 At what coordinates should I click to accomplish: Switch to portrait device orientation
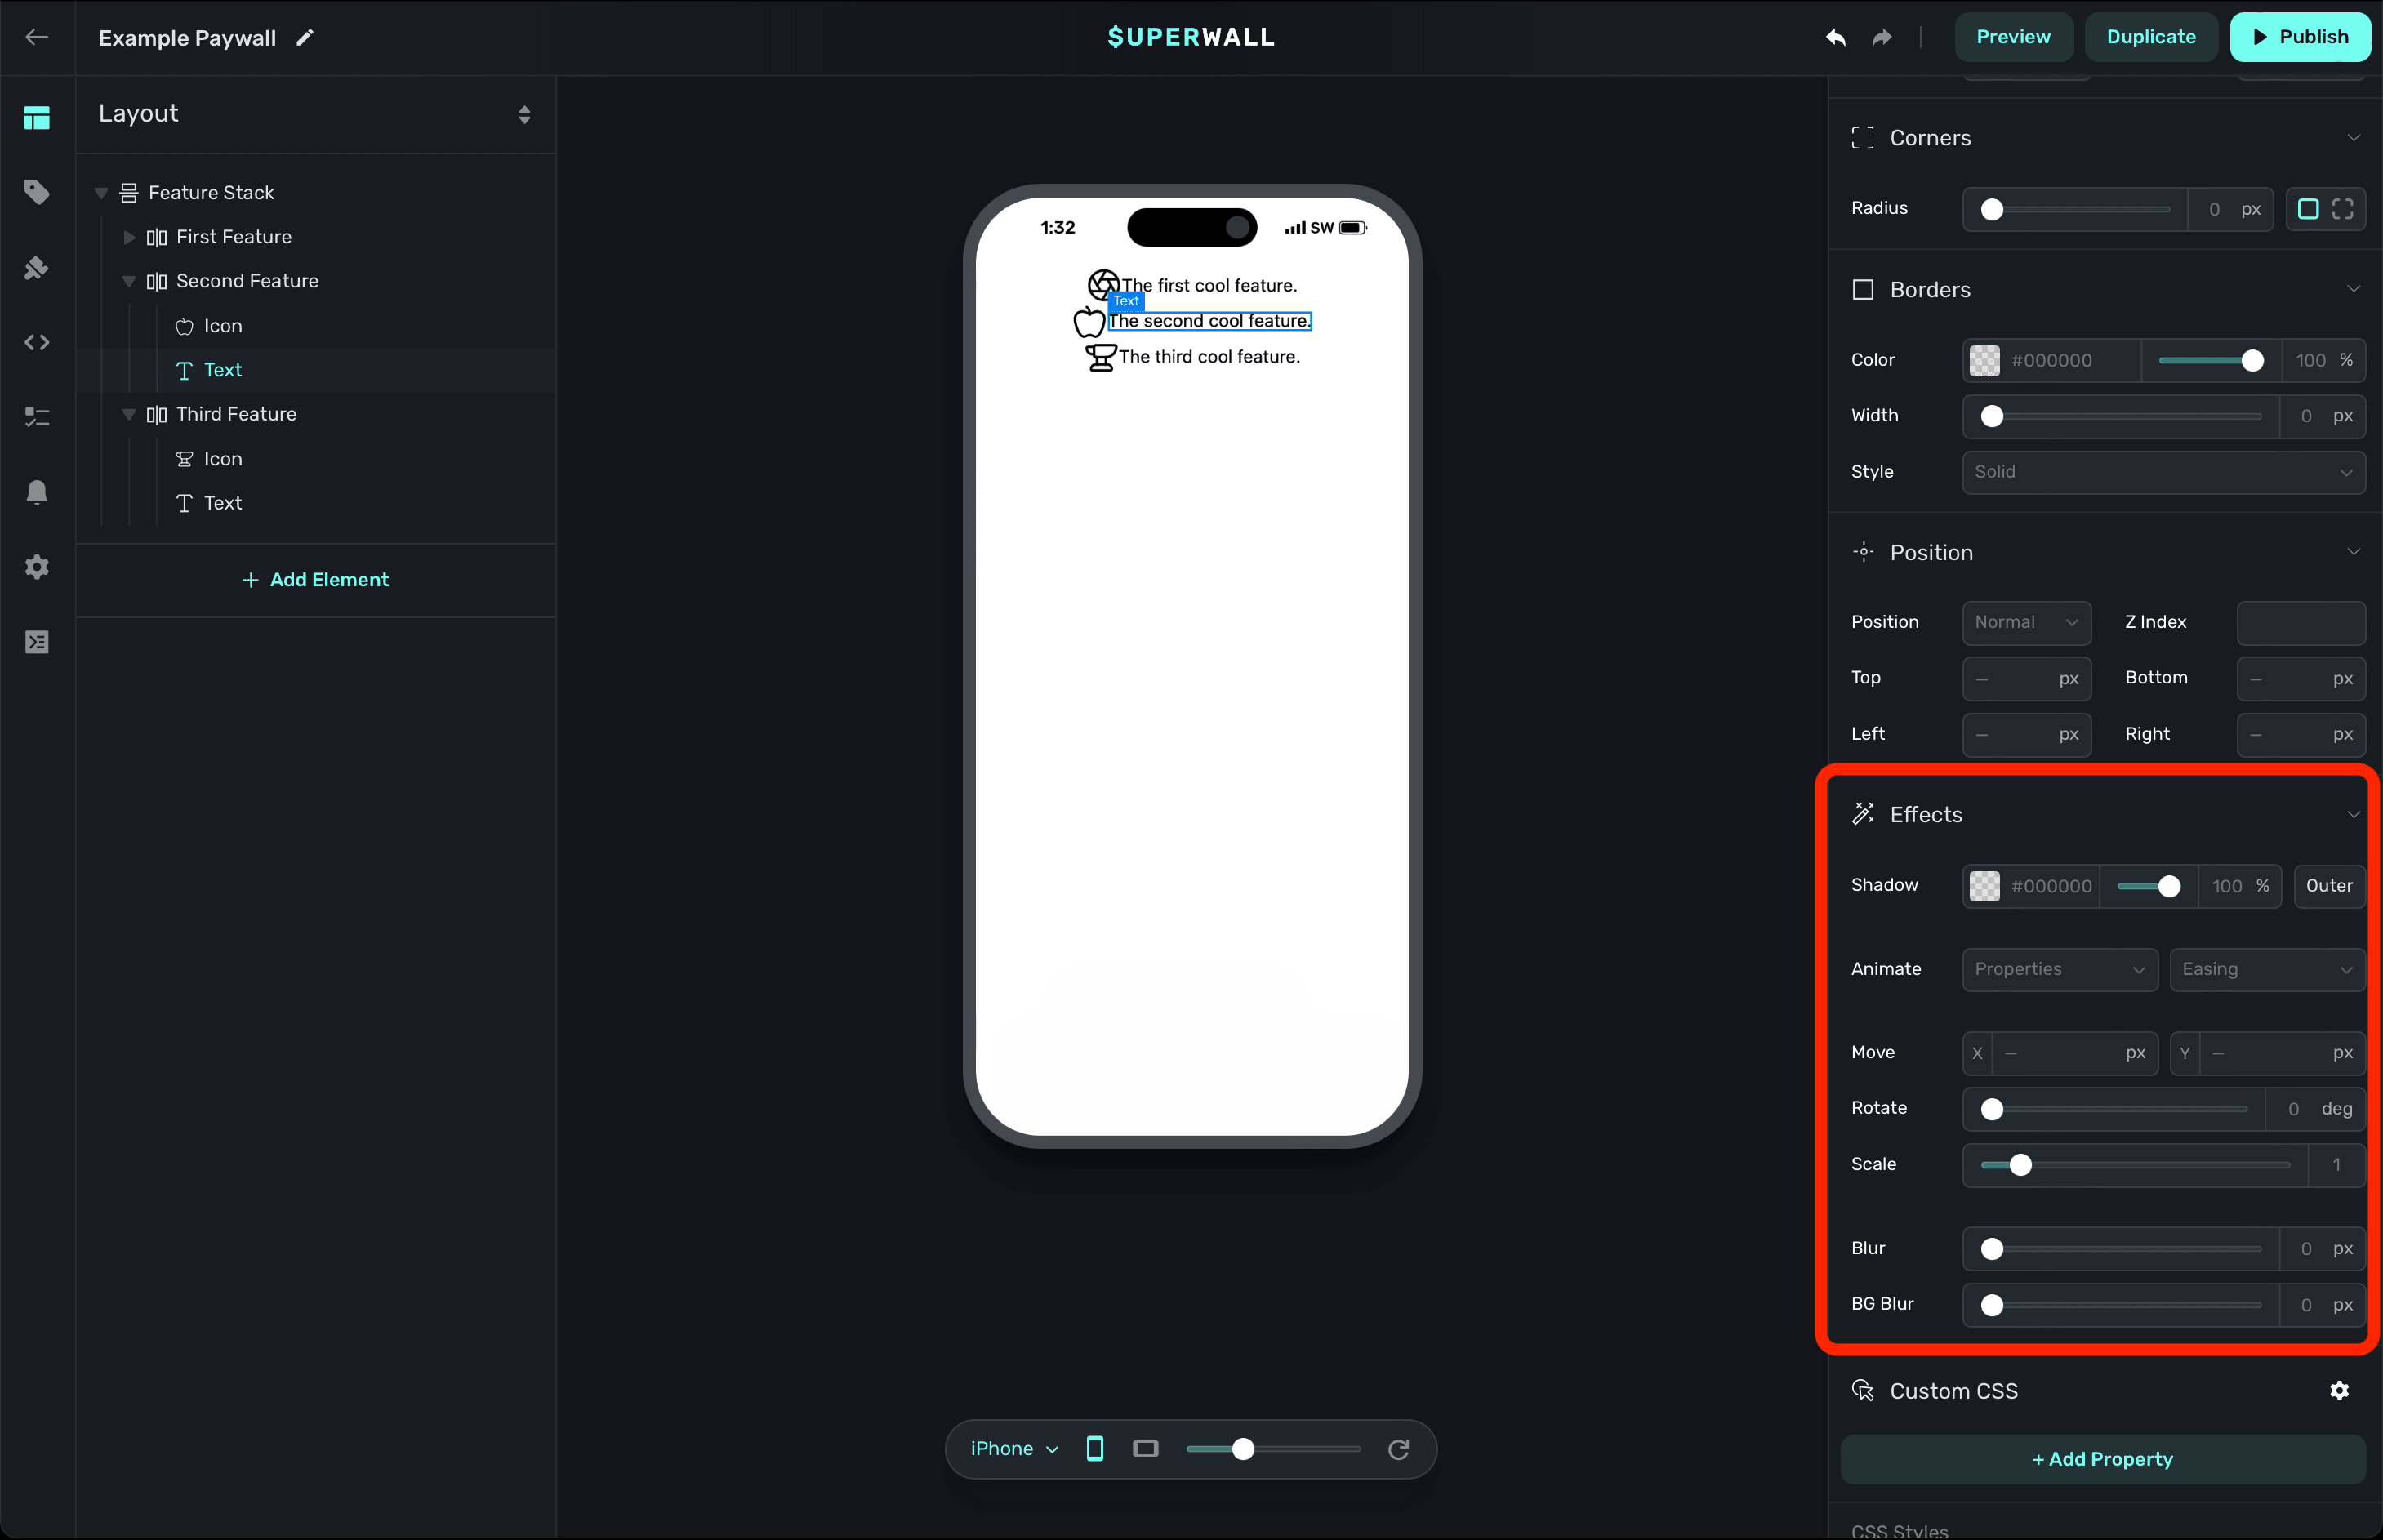[x=1095, y=1449]
